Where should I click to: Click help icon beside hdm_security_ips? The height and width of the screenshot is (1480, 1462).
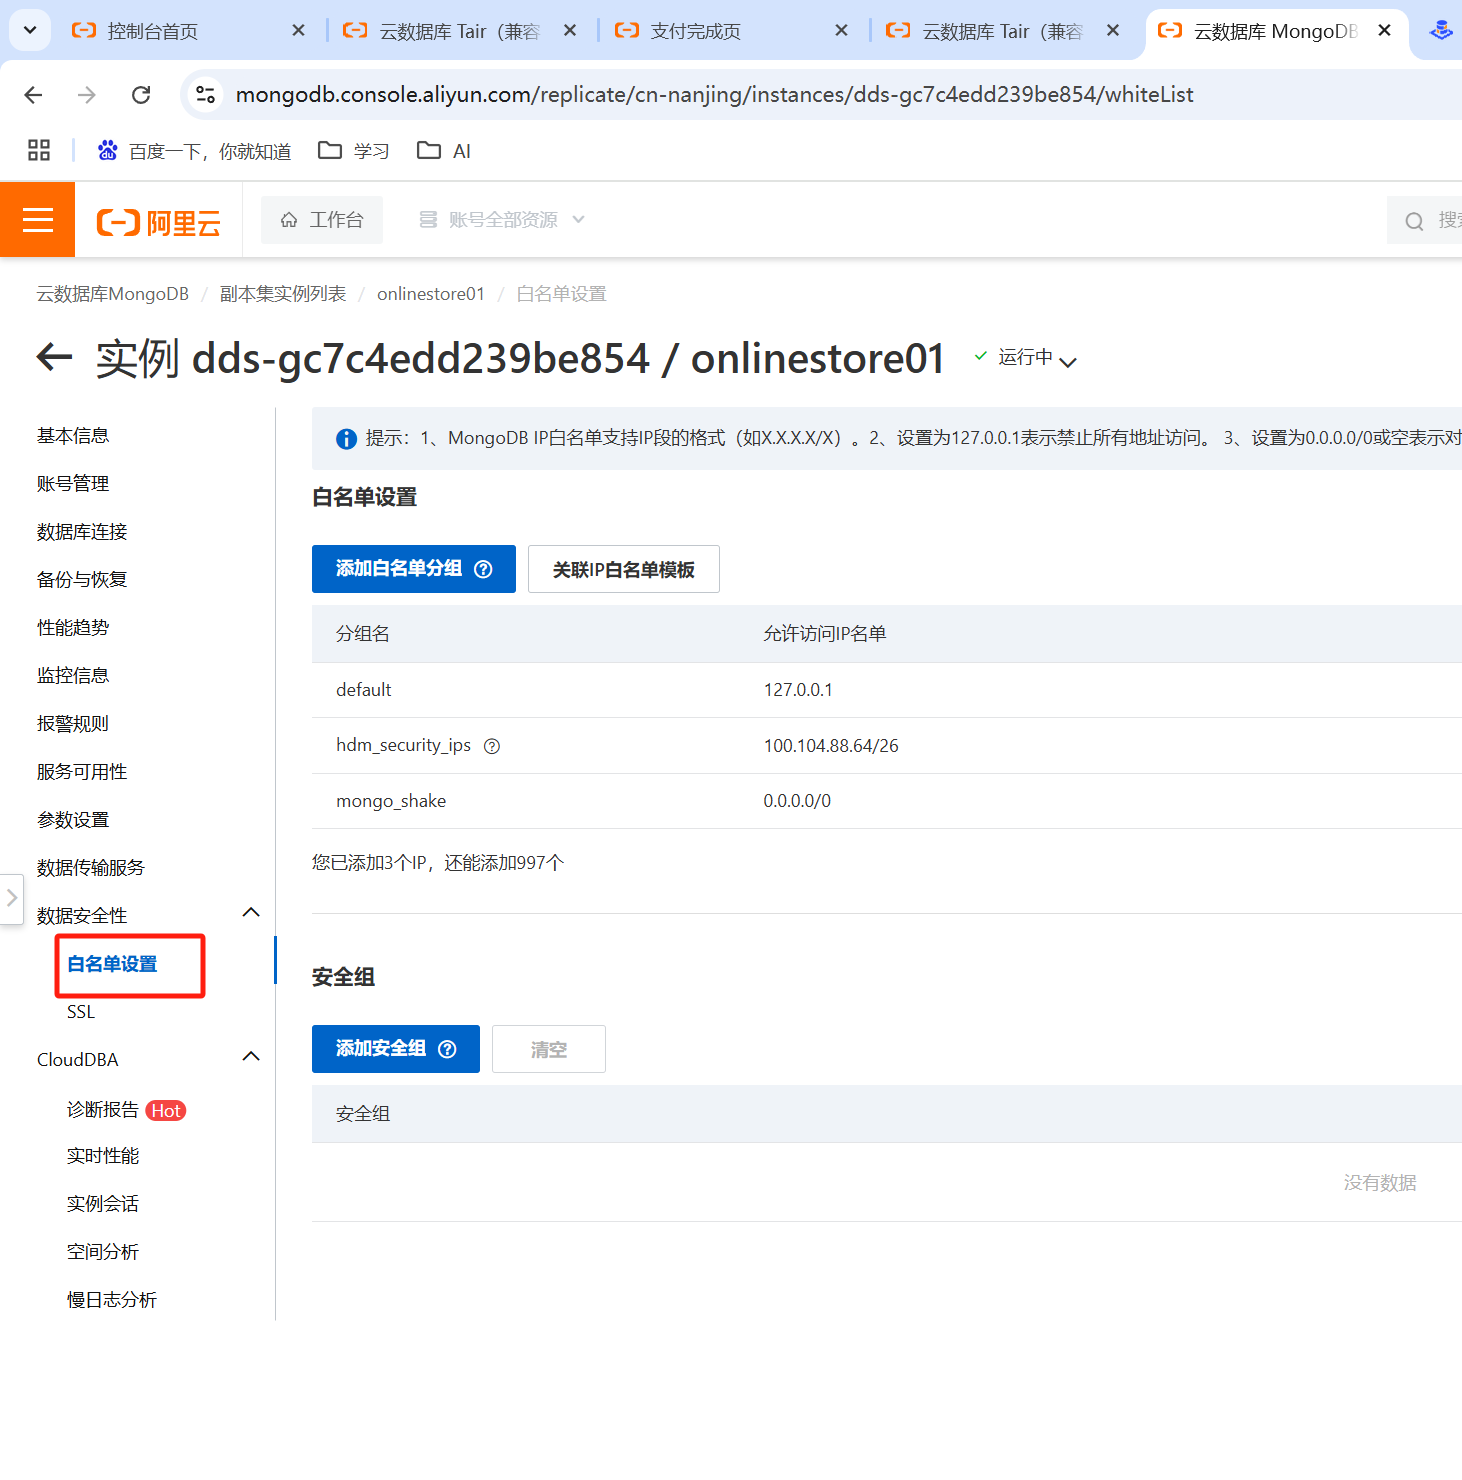point(492,746)
